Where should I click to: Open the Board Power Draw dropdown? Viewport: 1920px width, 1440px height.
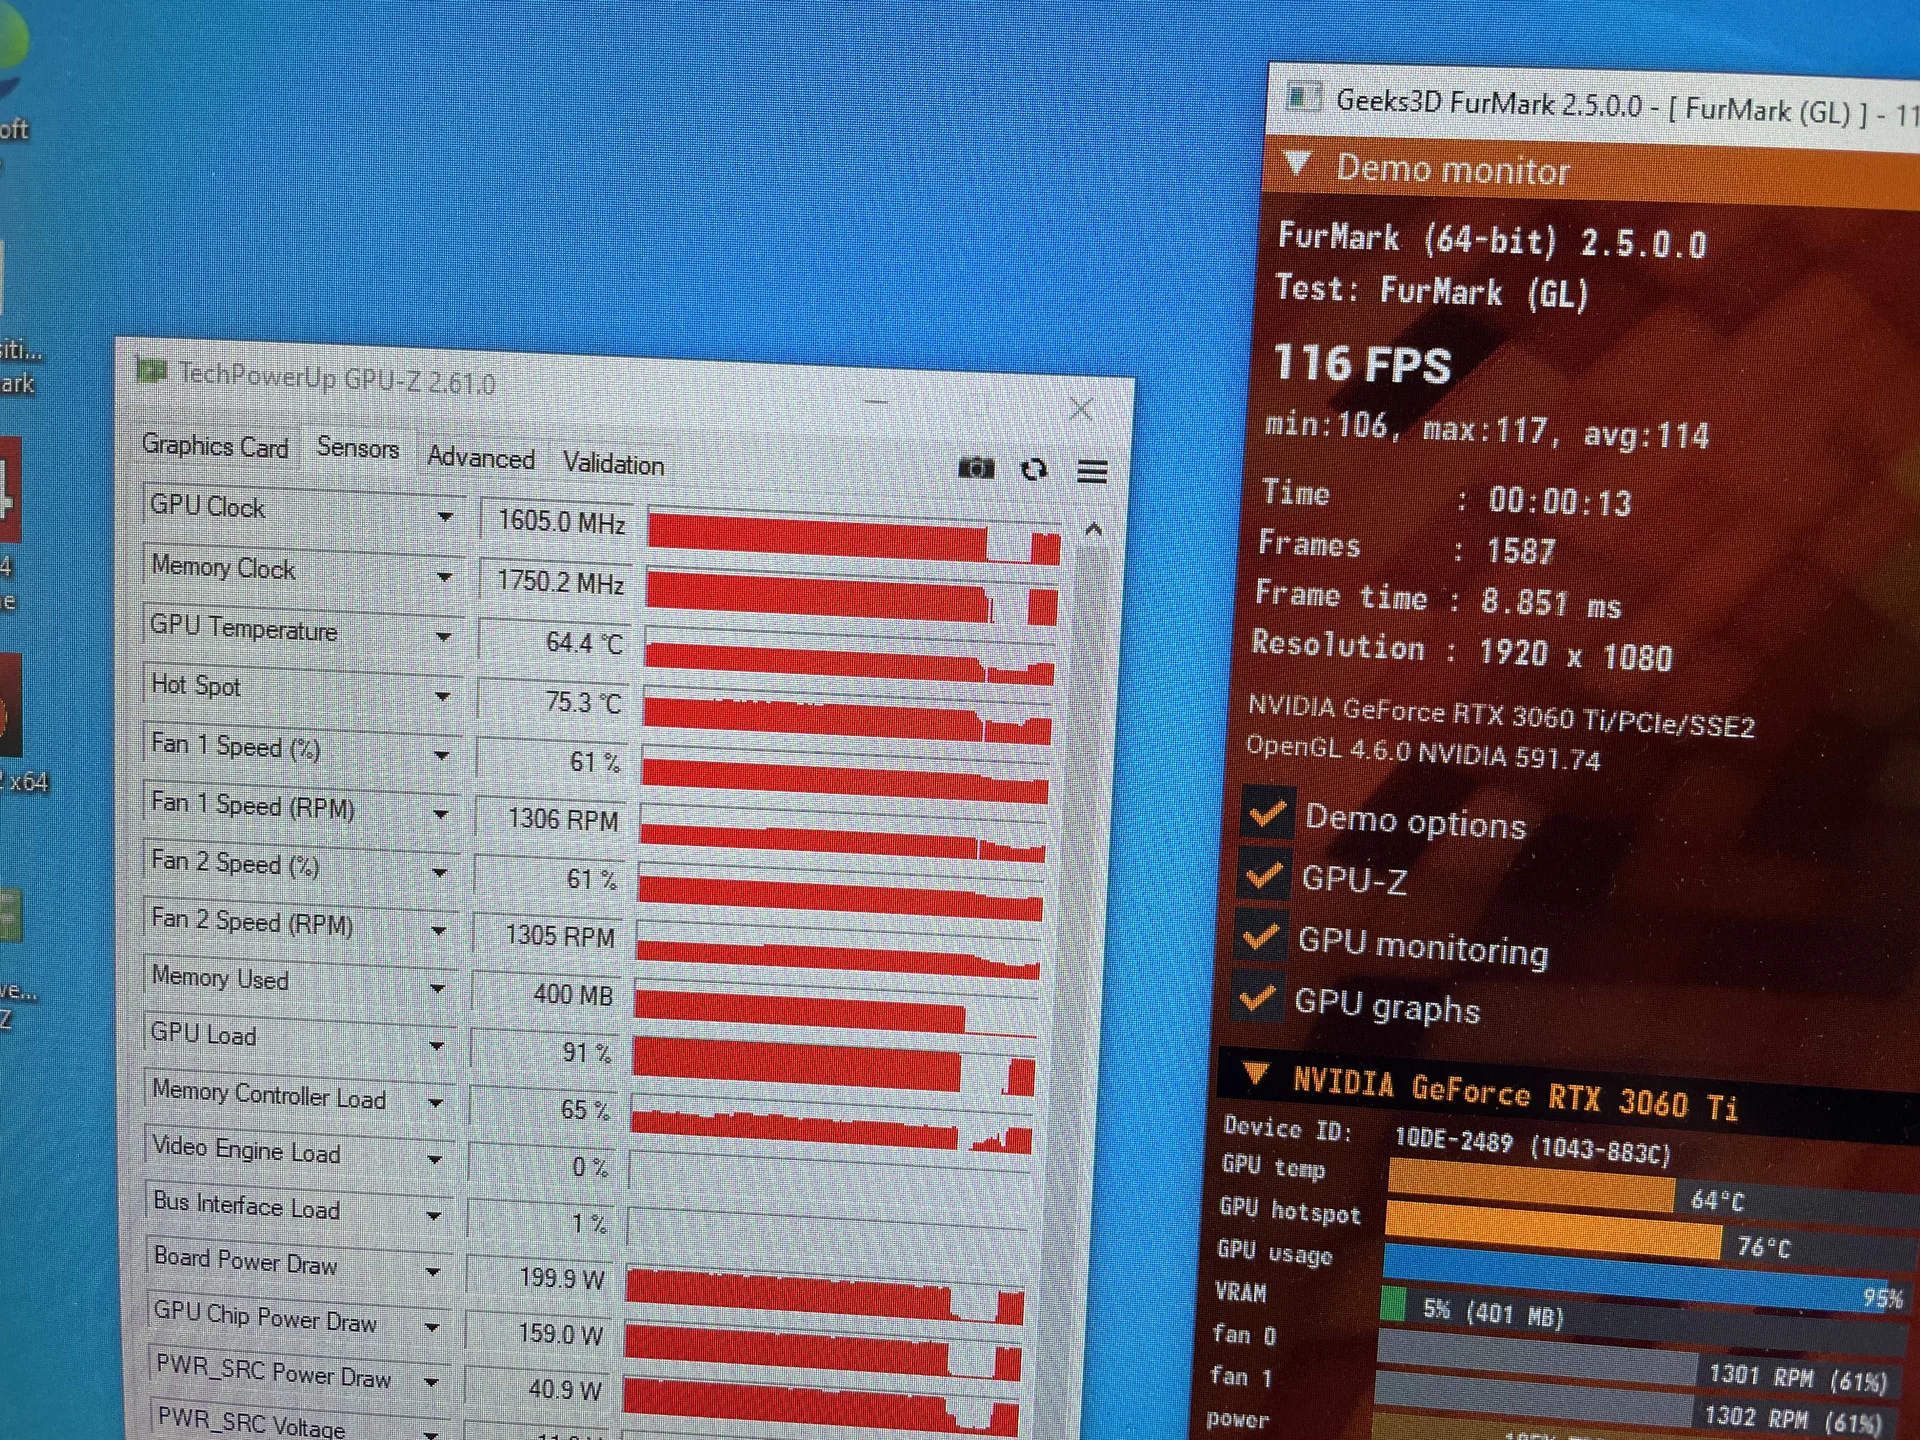click(432, 1272)
